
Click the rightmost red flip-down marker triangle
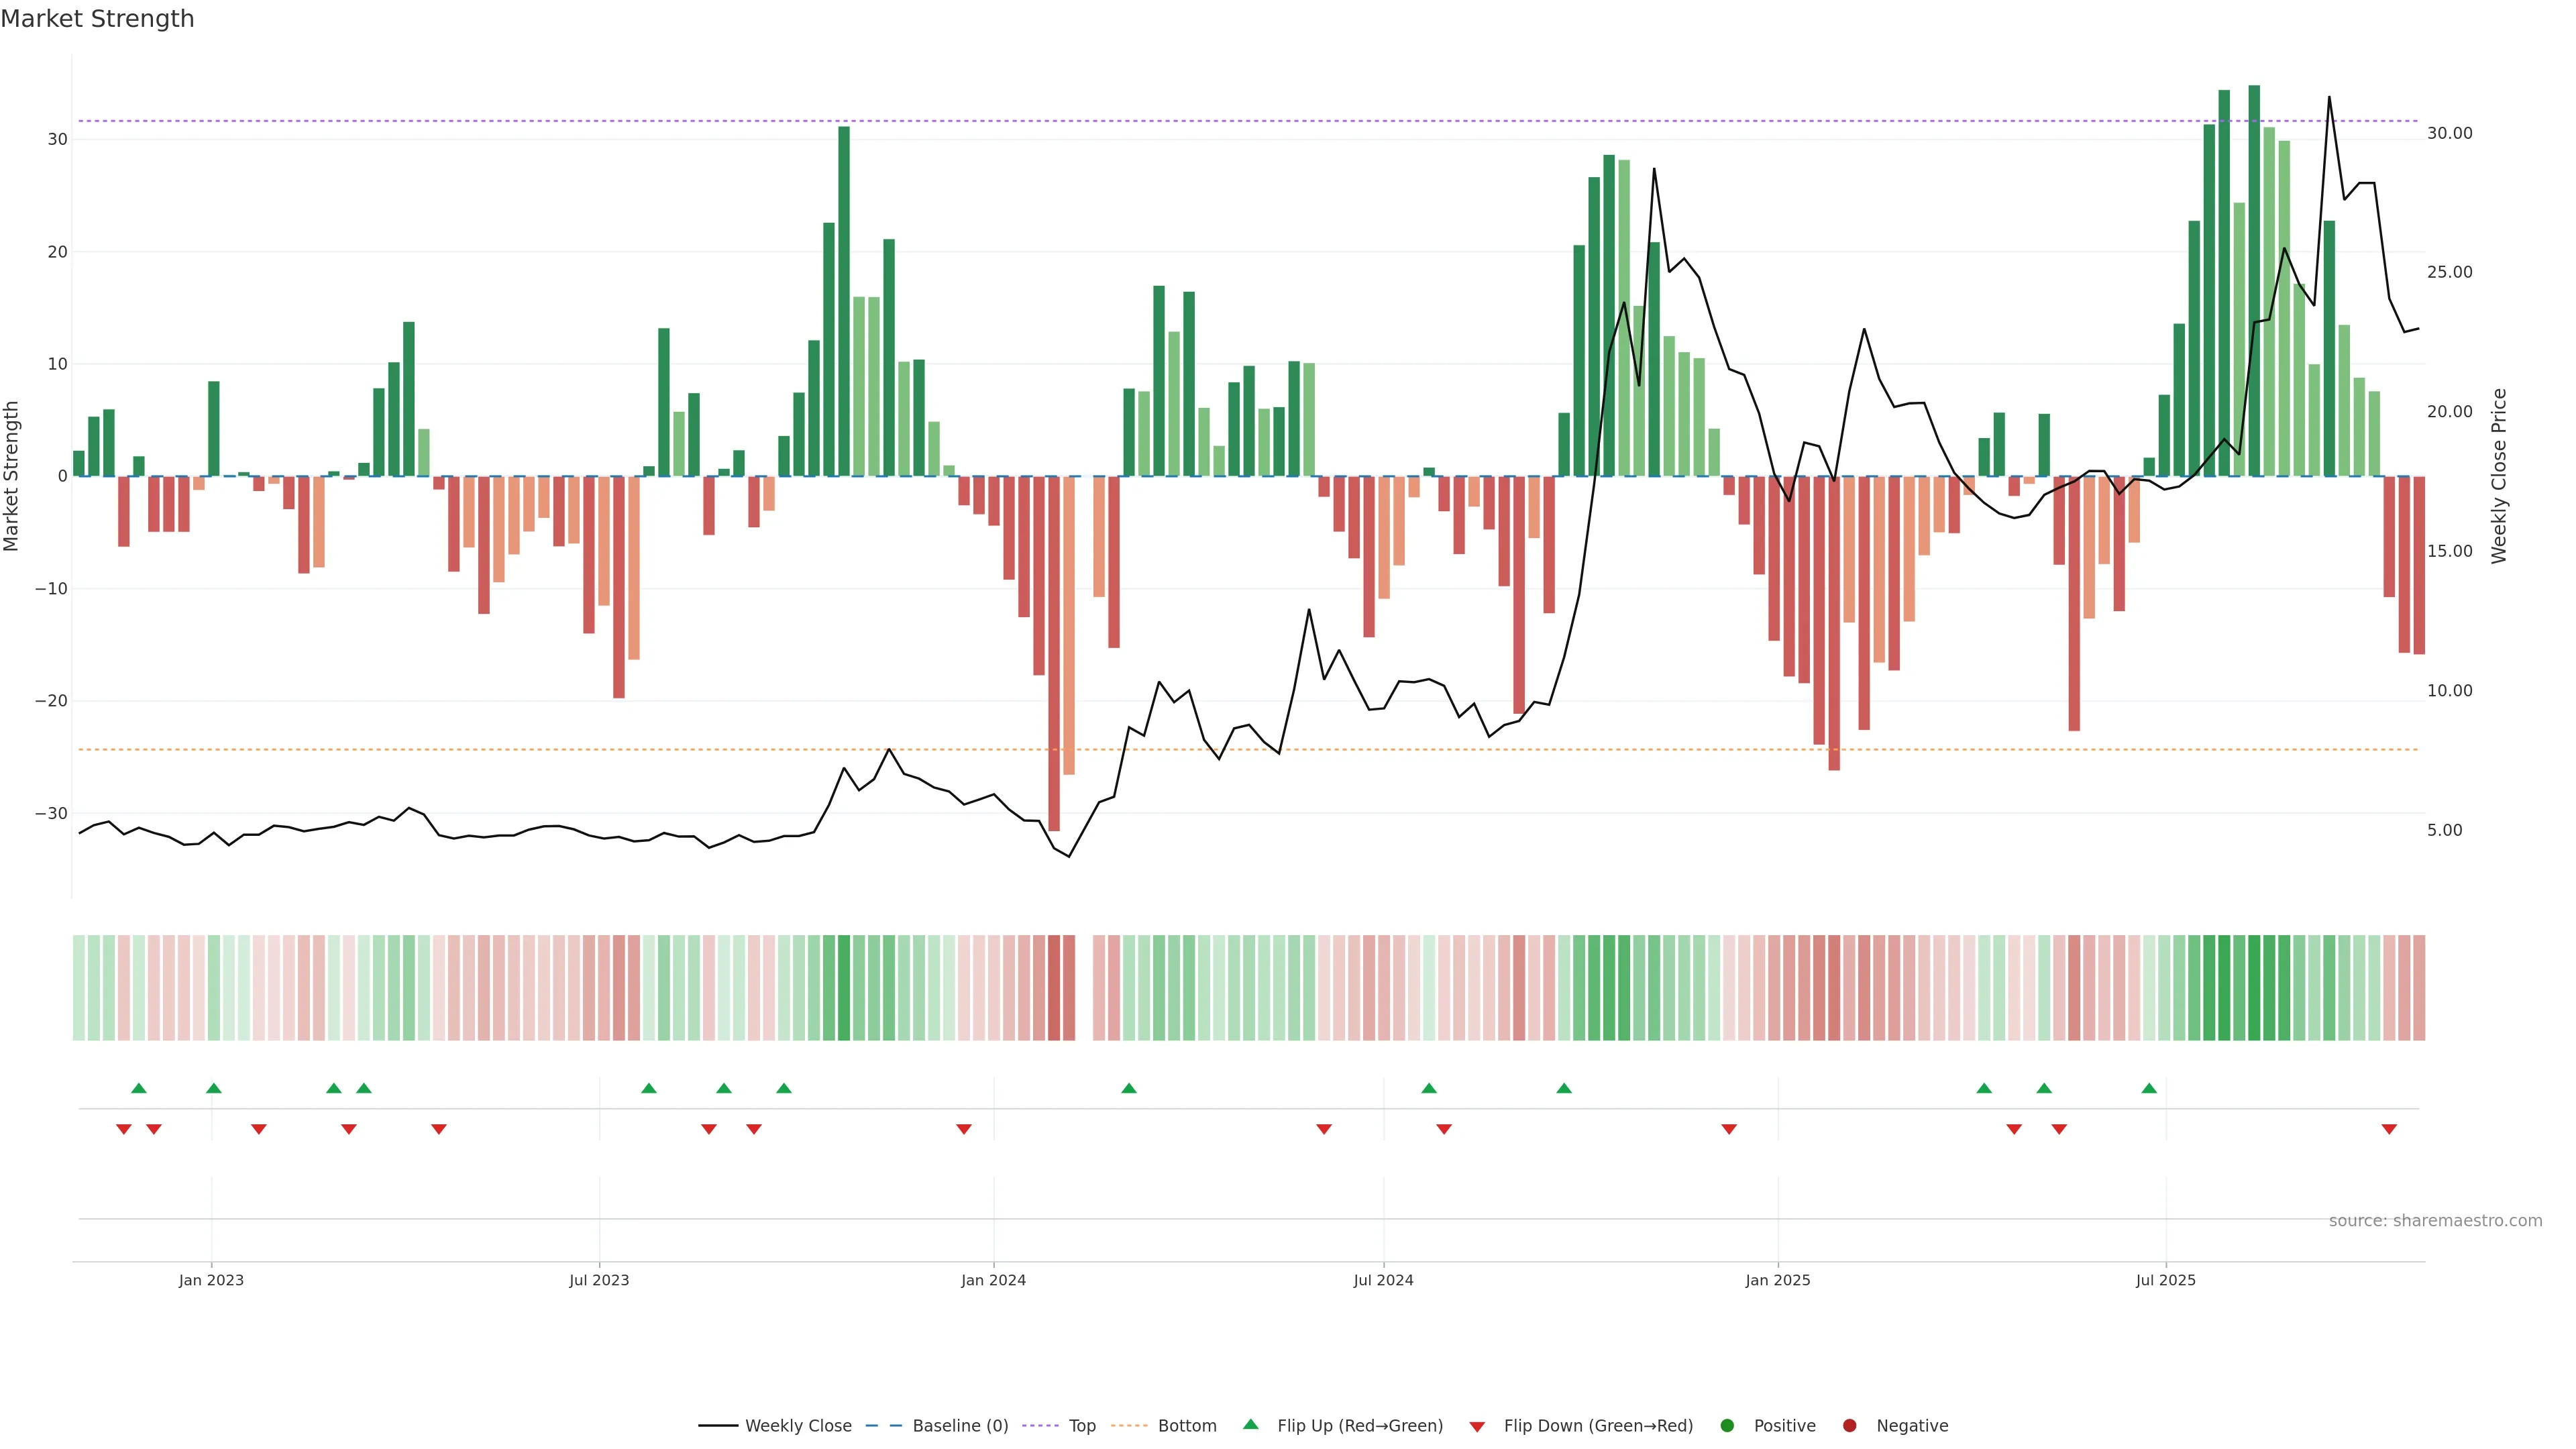point(2389,1129)
